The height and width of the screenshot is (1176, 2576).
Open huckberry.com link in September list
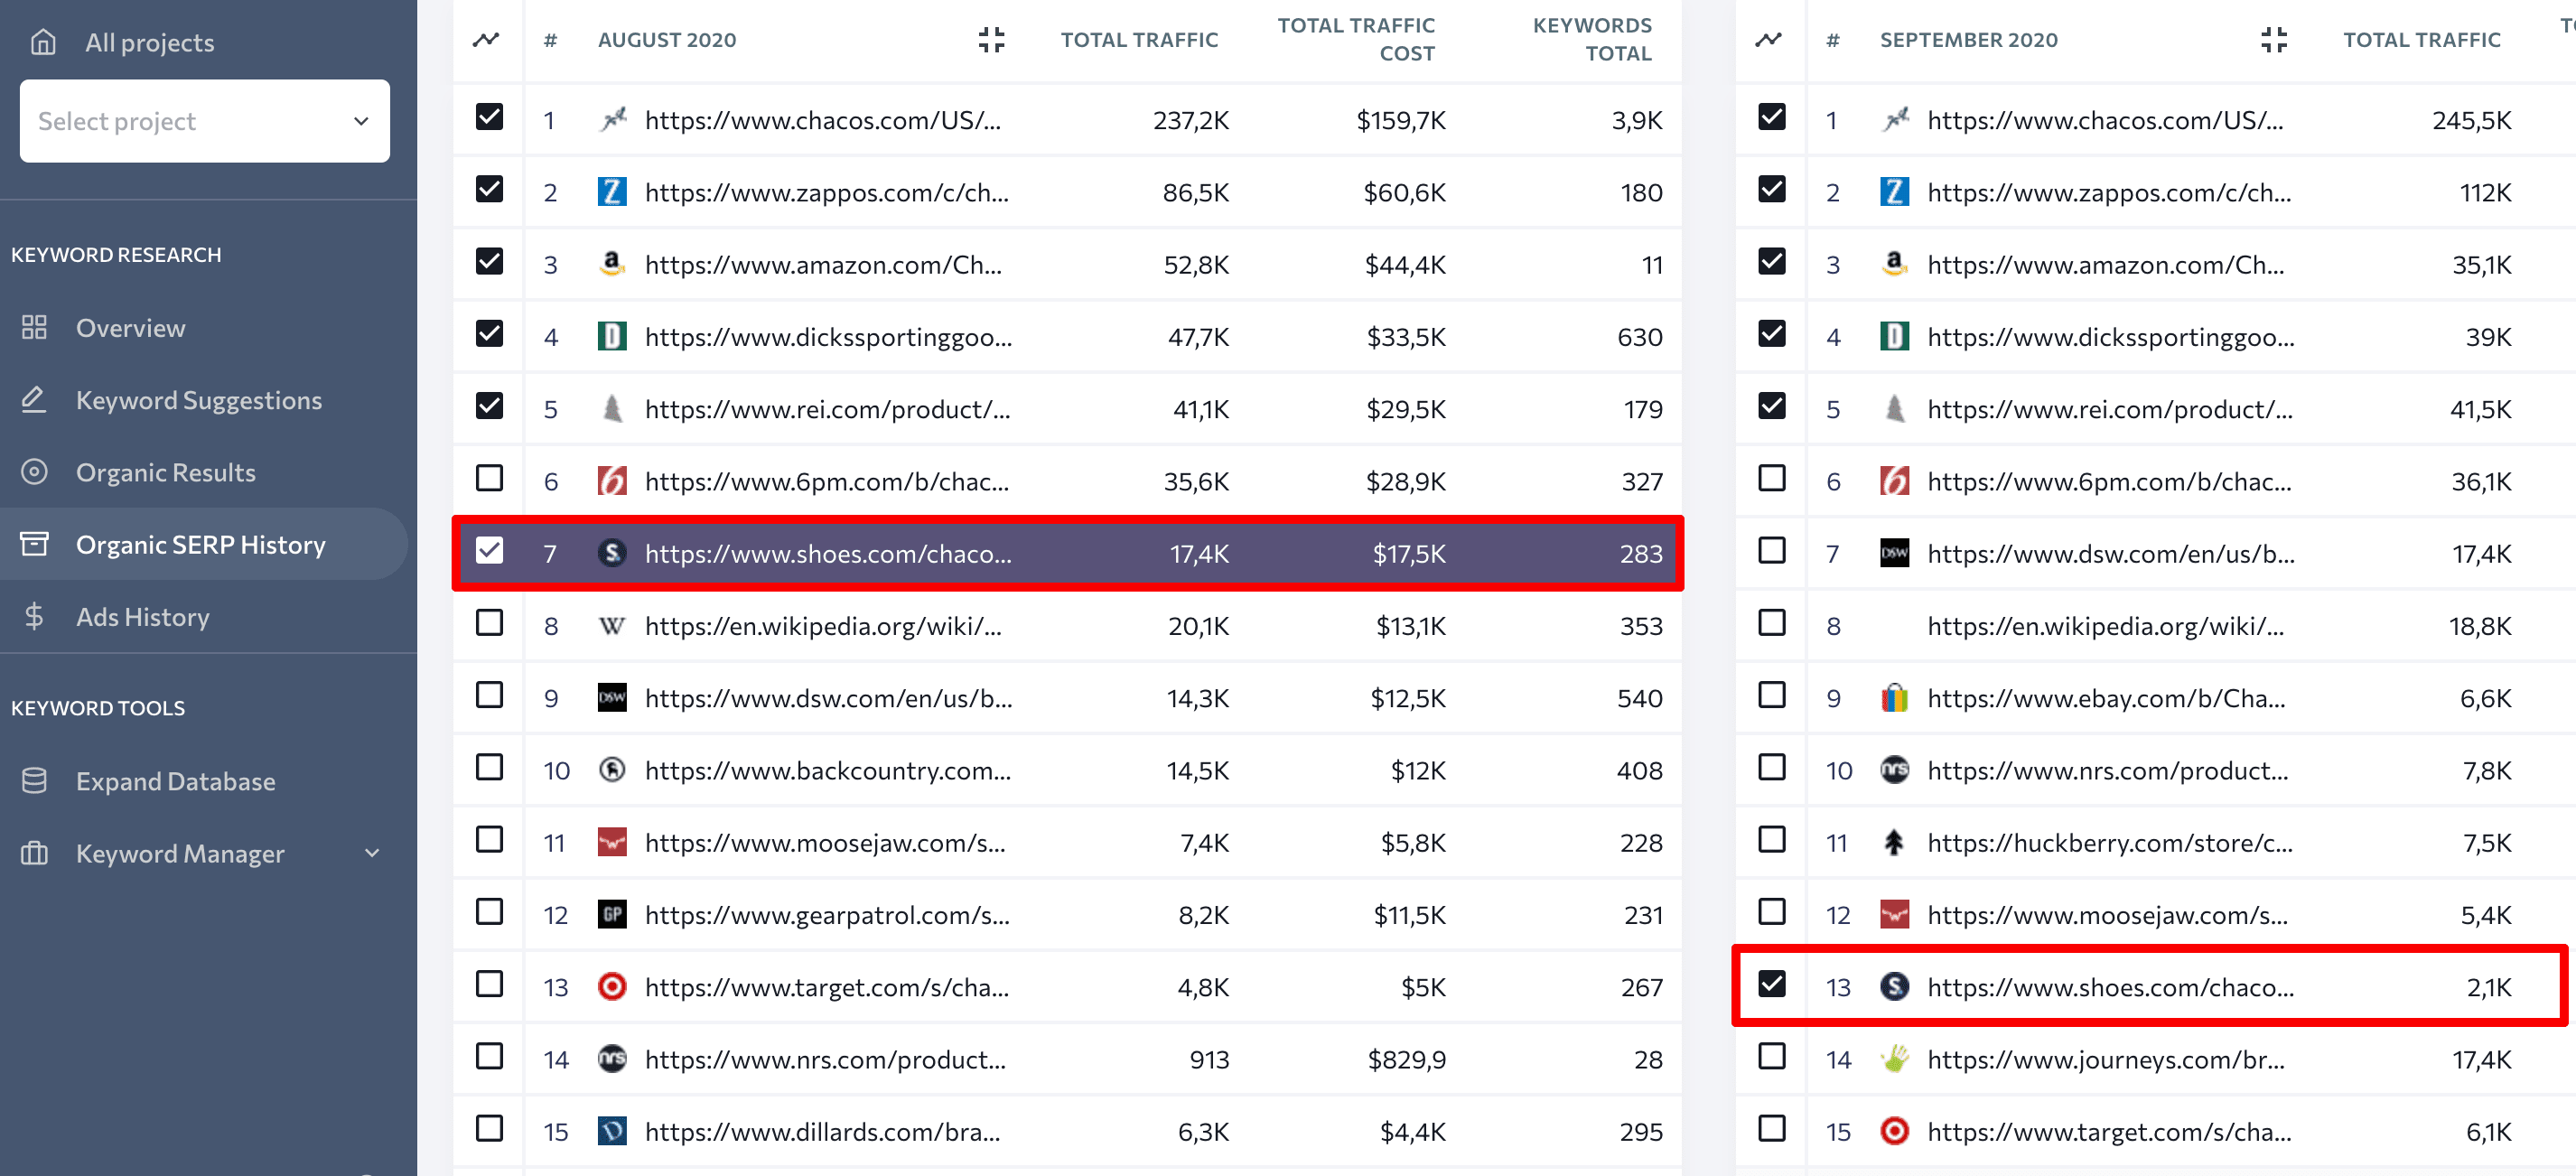coord(2110,843)
